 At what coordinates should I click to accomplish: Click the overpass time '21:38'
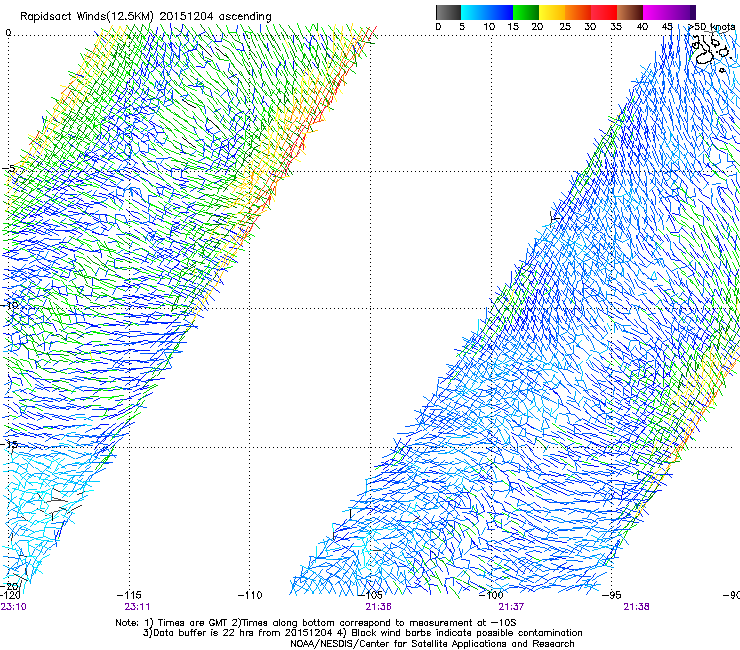pos(637,607)
